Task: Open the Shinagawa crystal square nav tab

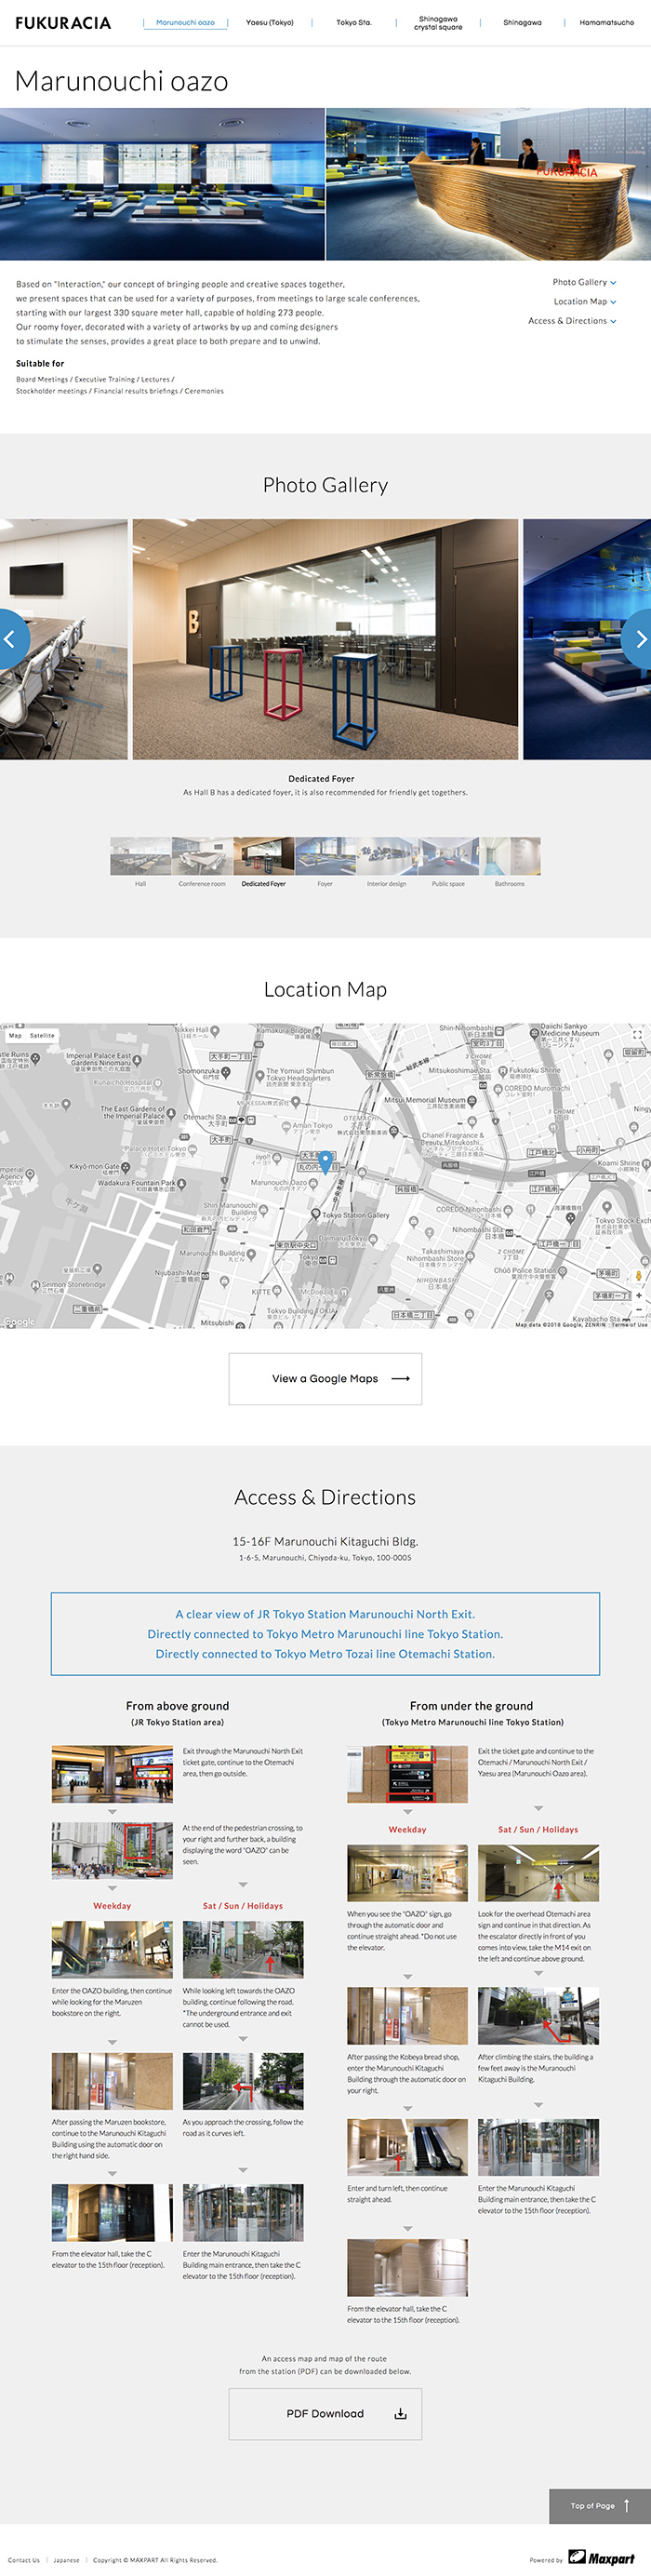Action: click(x=438, y=23)
